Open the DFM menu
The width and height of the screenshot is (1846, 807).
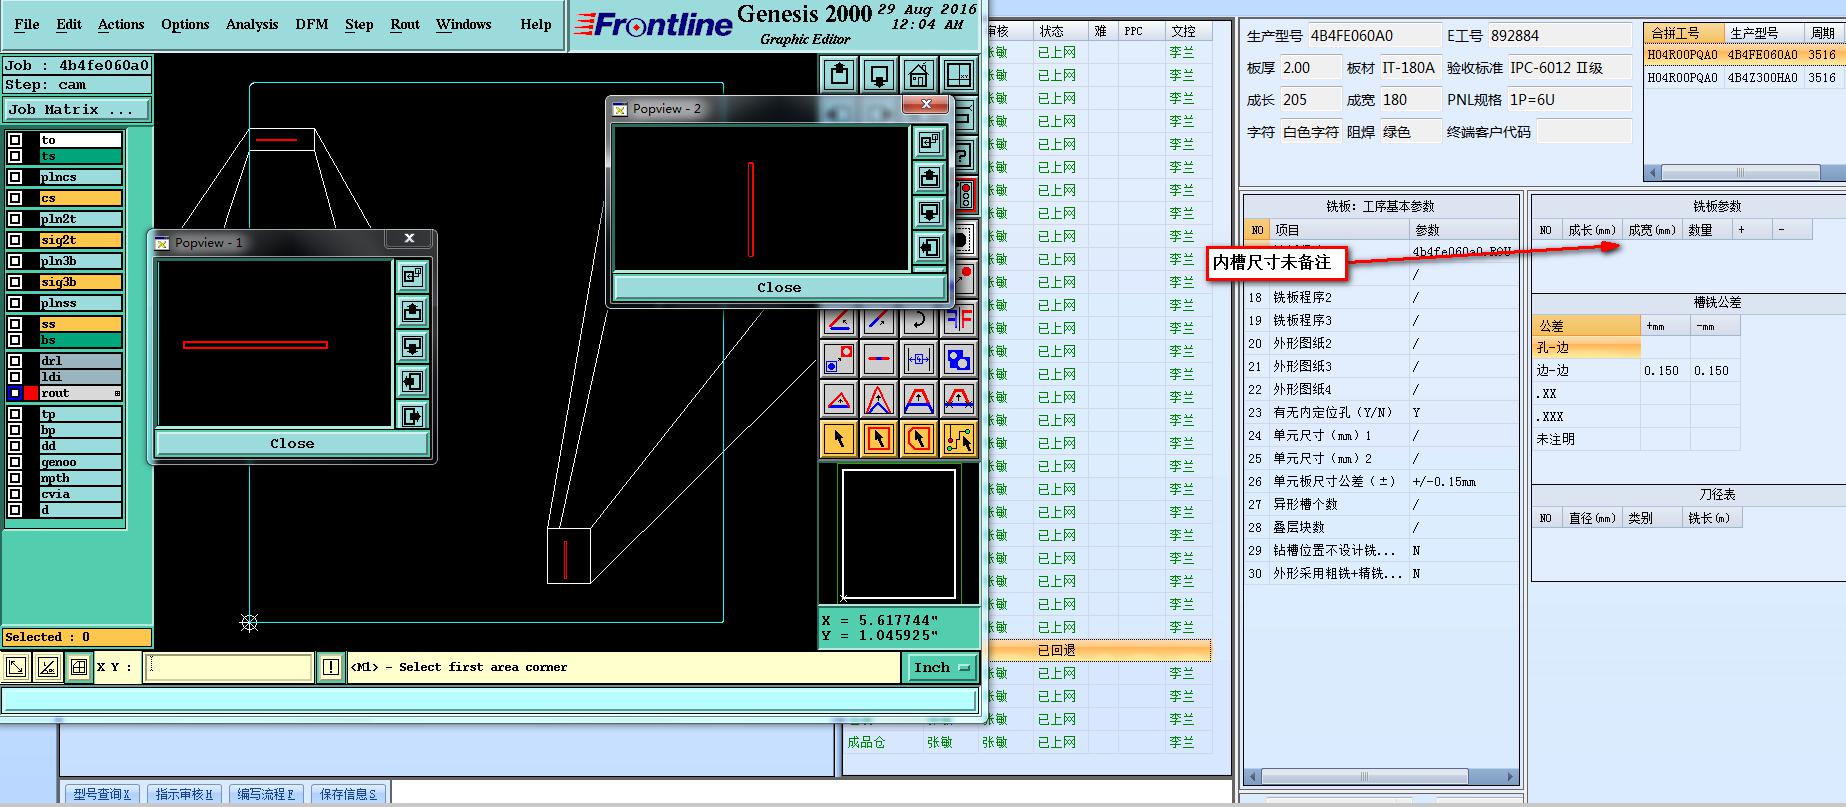pyautogui.click(x=312, y=24)
